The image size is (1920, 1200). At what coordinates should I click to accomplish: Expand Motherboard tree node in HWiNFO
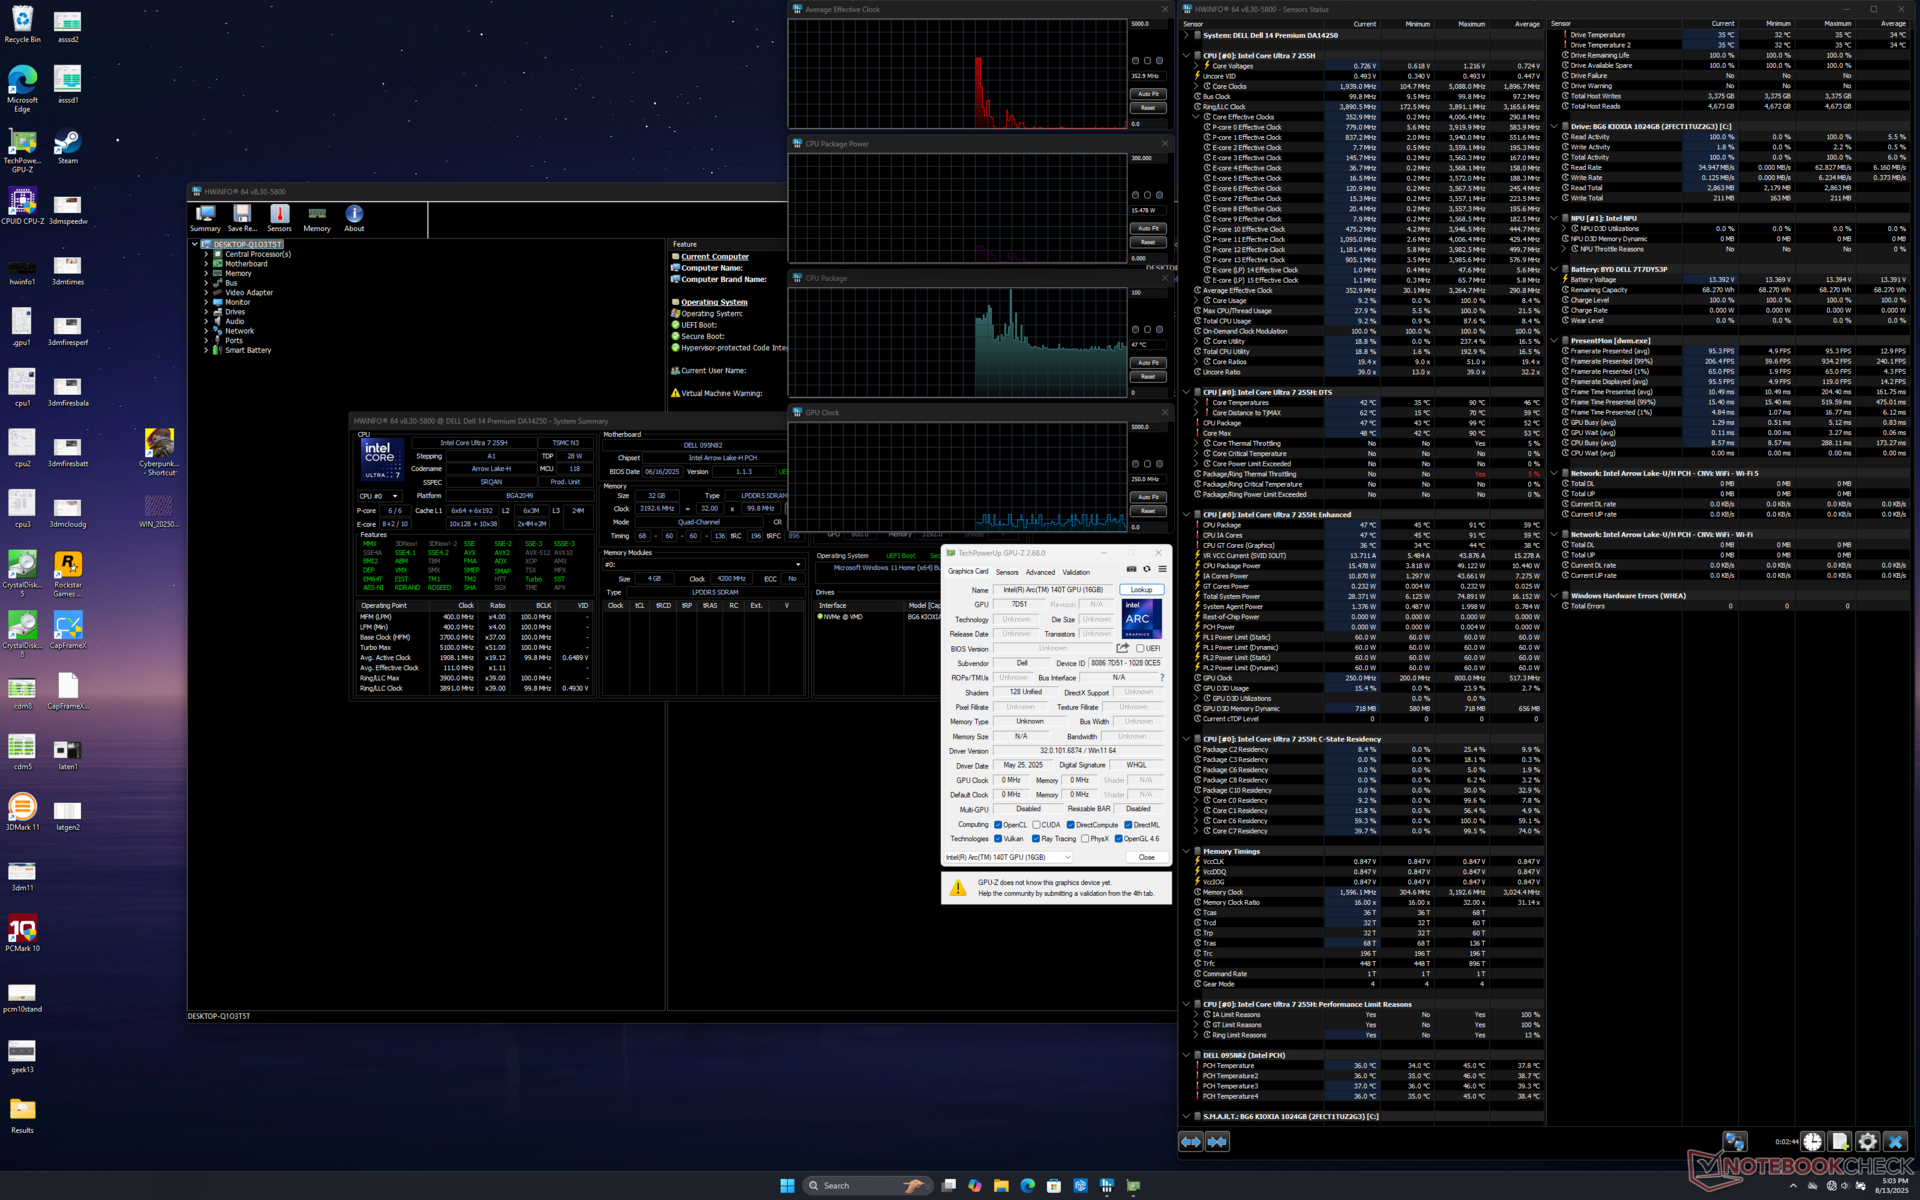coord(206,264)
